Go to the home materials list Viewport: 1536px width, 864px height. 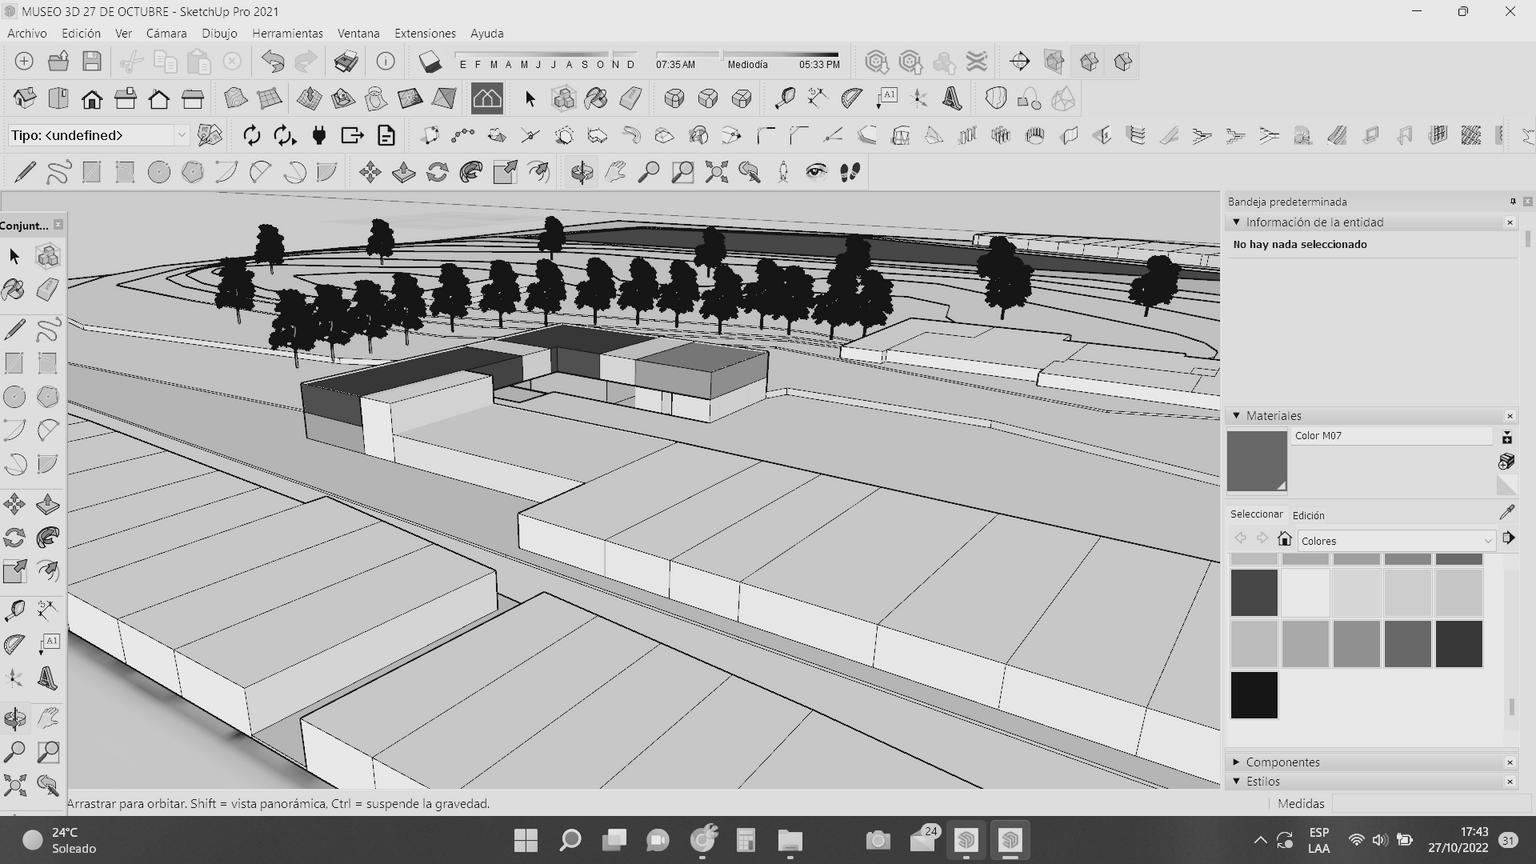pos(1285,539)
